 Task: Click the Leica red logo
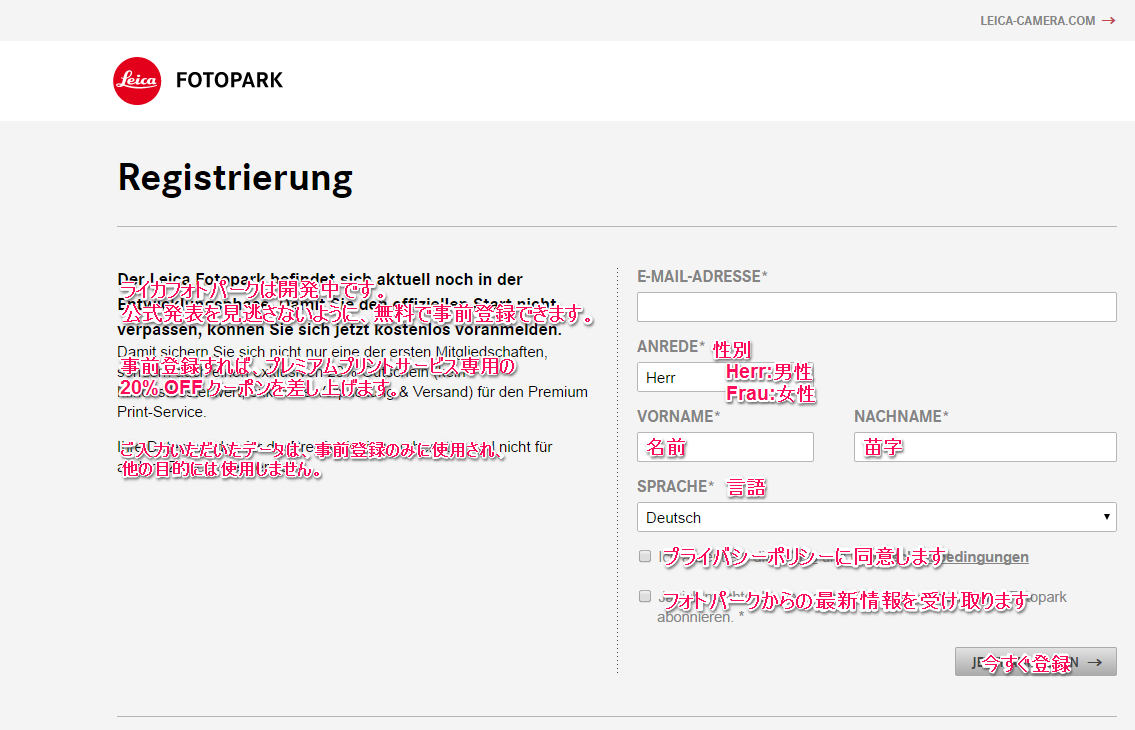point(137,80)
